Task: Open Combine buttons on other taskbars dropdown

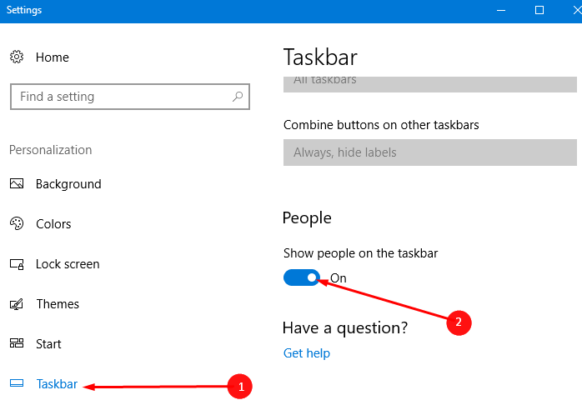Action: click(430, 153)
